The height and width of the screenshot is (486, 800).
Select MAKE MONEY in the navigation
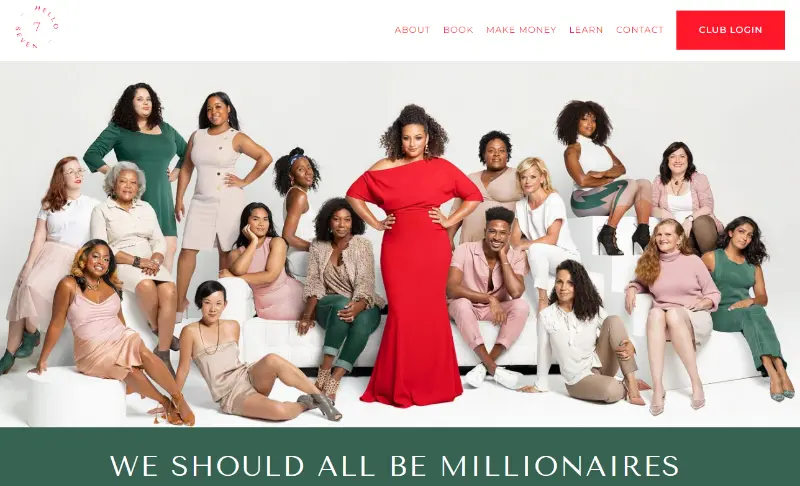click(x=521, y=30)
